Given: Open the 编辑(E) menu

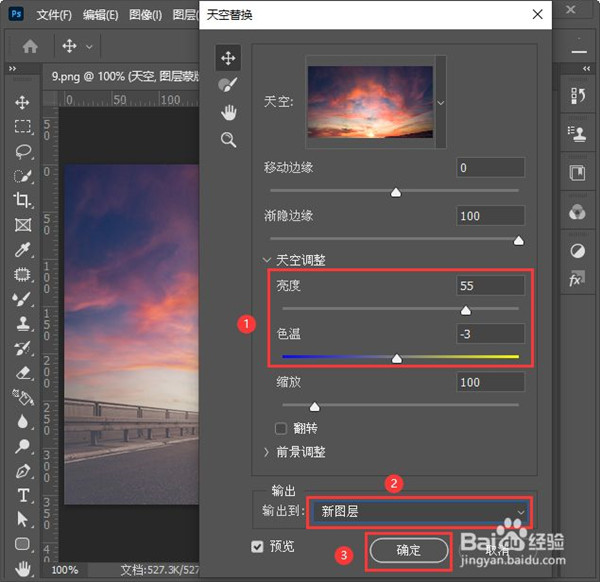Looking at the screenshot, I should coord(100,15).
